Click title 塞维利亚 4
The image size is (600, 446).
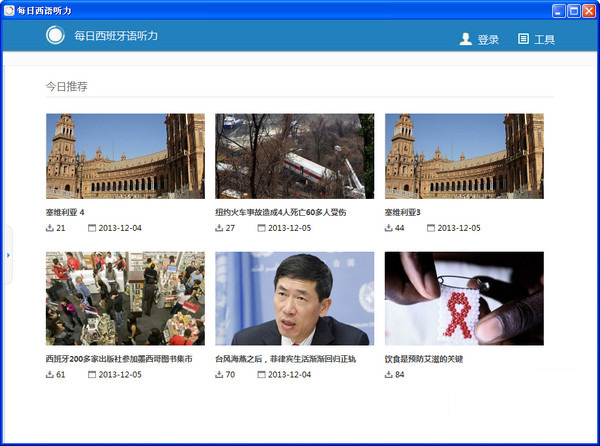click(65, 212)
